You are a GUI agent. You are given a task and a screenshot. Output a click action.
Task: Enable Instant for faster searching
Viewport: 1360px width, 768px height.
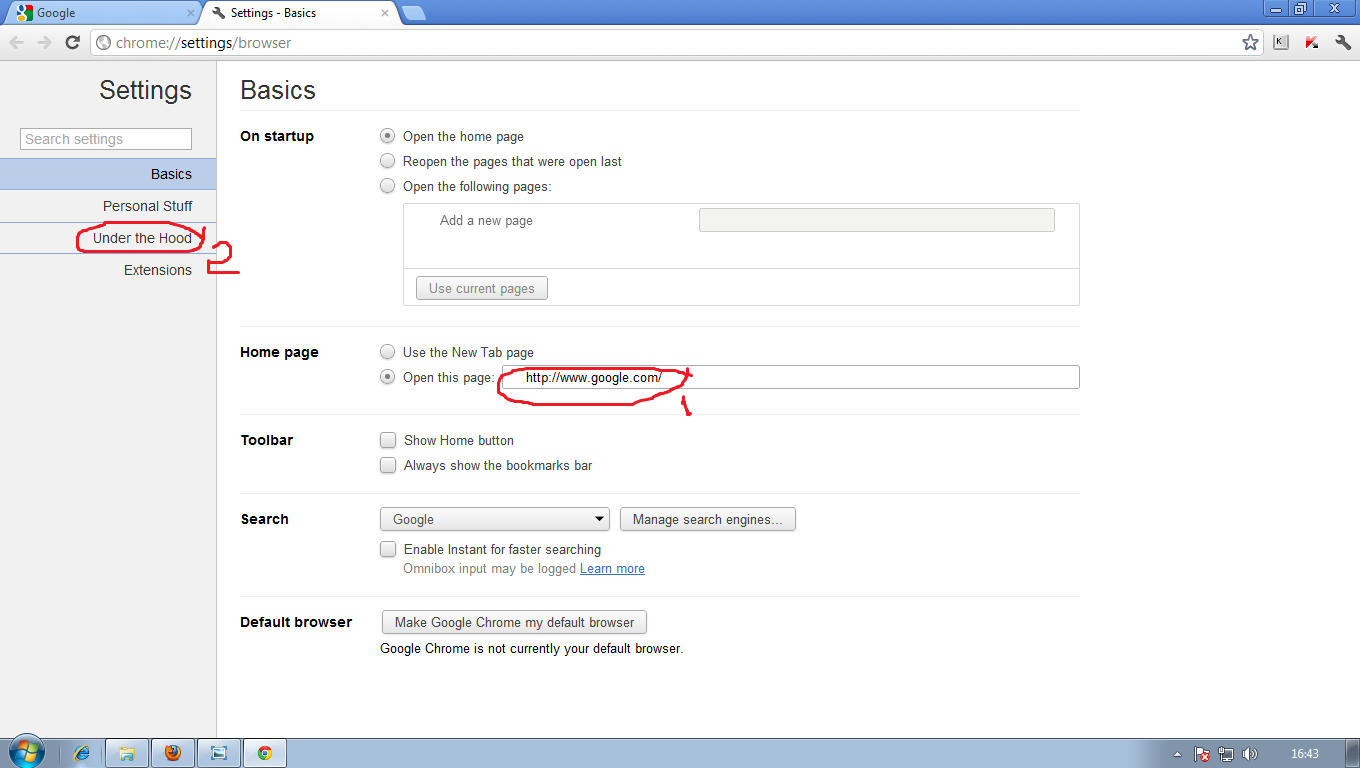[x=388, y=549]
